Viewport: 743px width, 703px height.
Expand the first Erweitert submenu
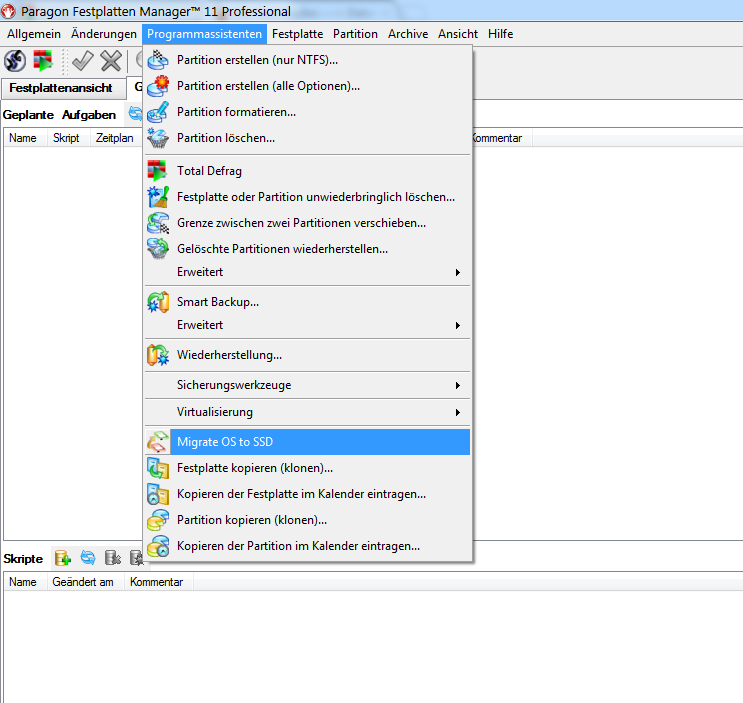[308, 272]
